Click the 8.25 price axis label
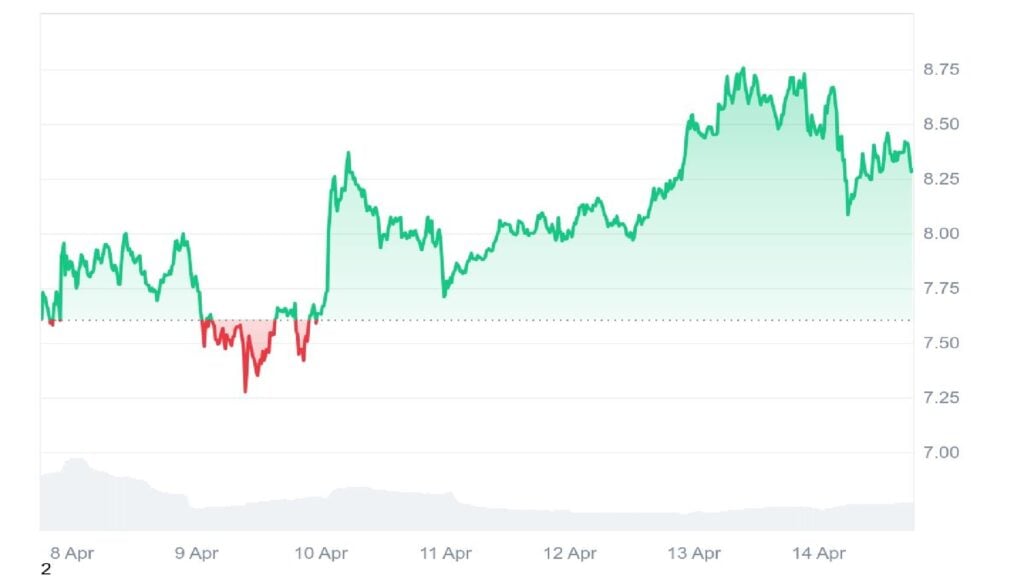 [941, 179]
